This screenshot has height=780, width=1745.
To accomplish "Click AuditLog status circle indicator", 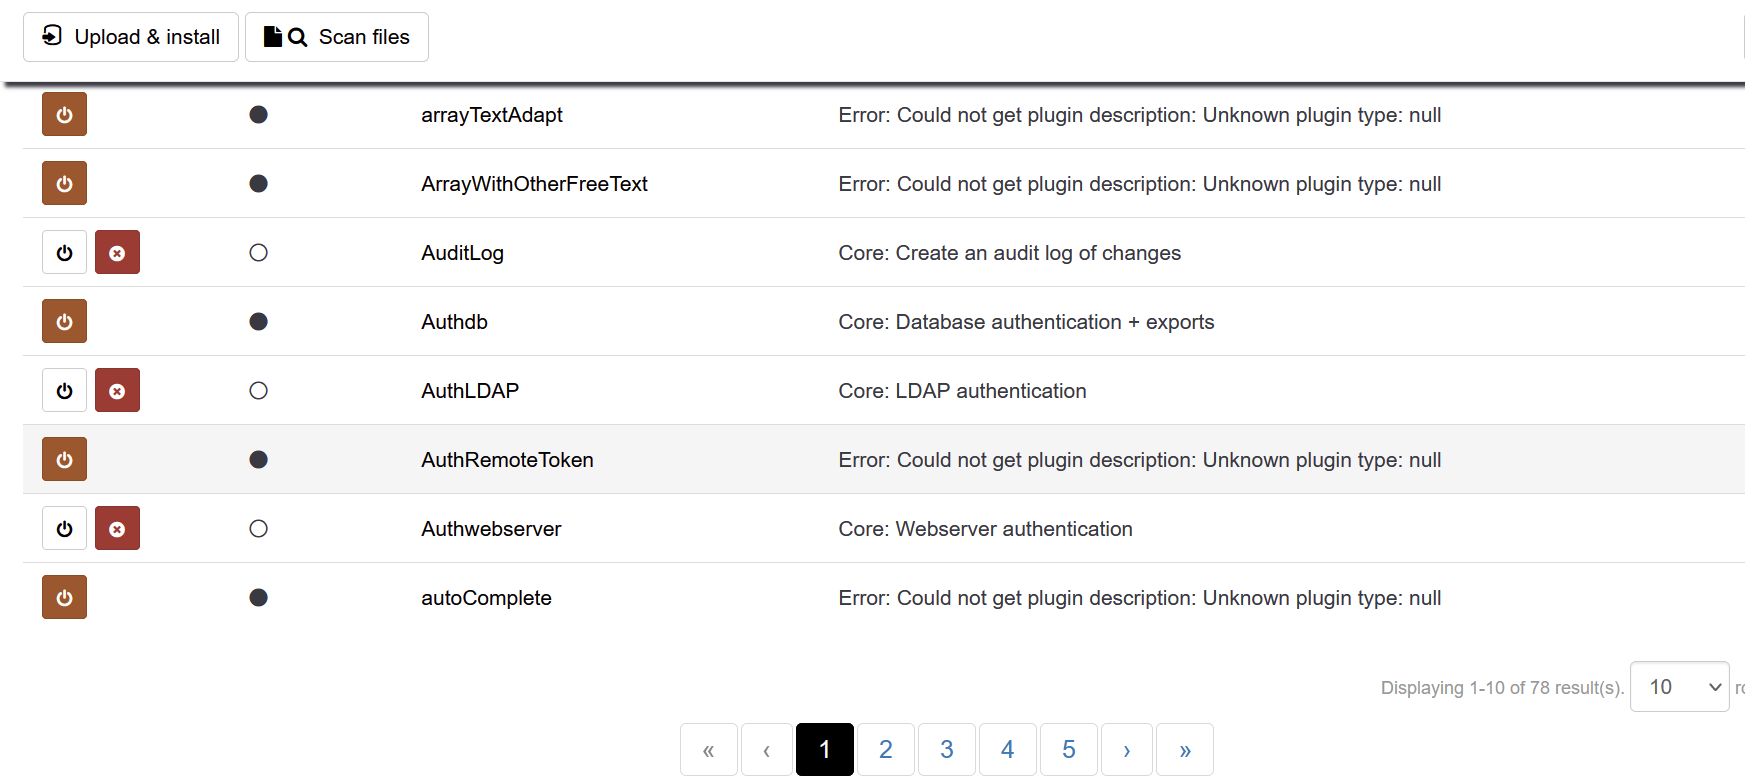I will click(x=258, y=253).
